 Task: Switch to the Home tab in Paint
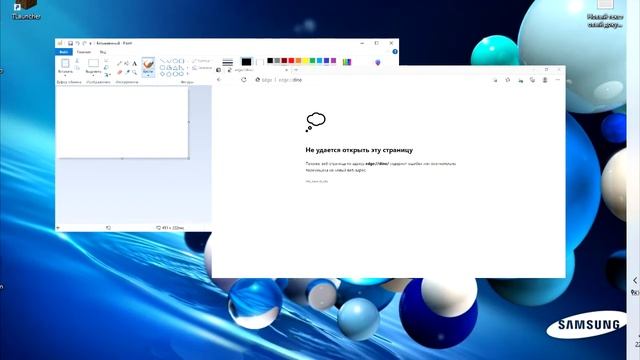click(x=84, y=52)
